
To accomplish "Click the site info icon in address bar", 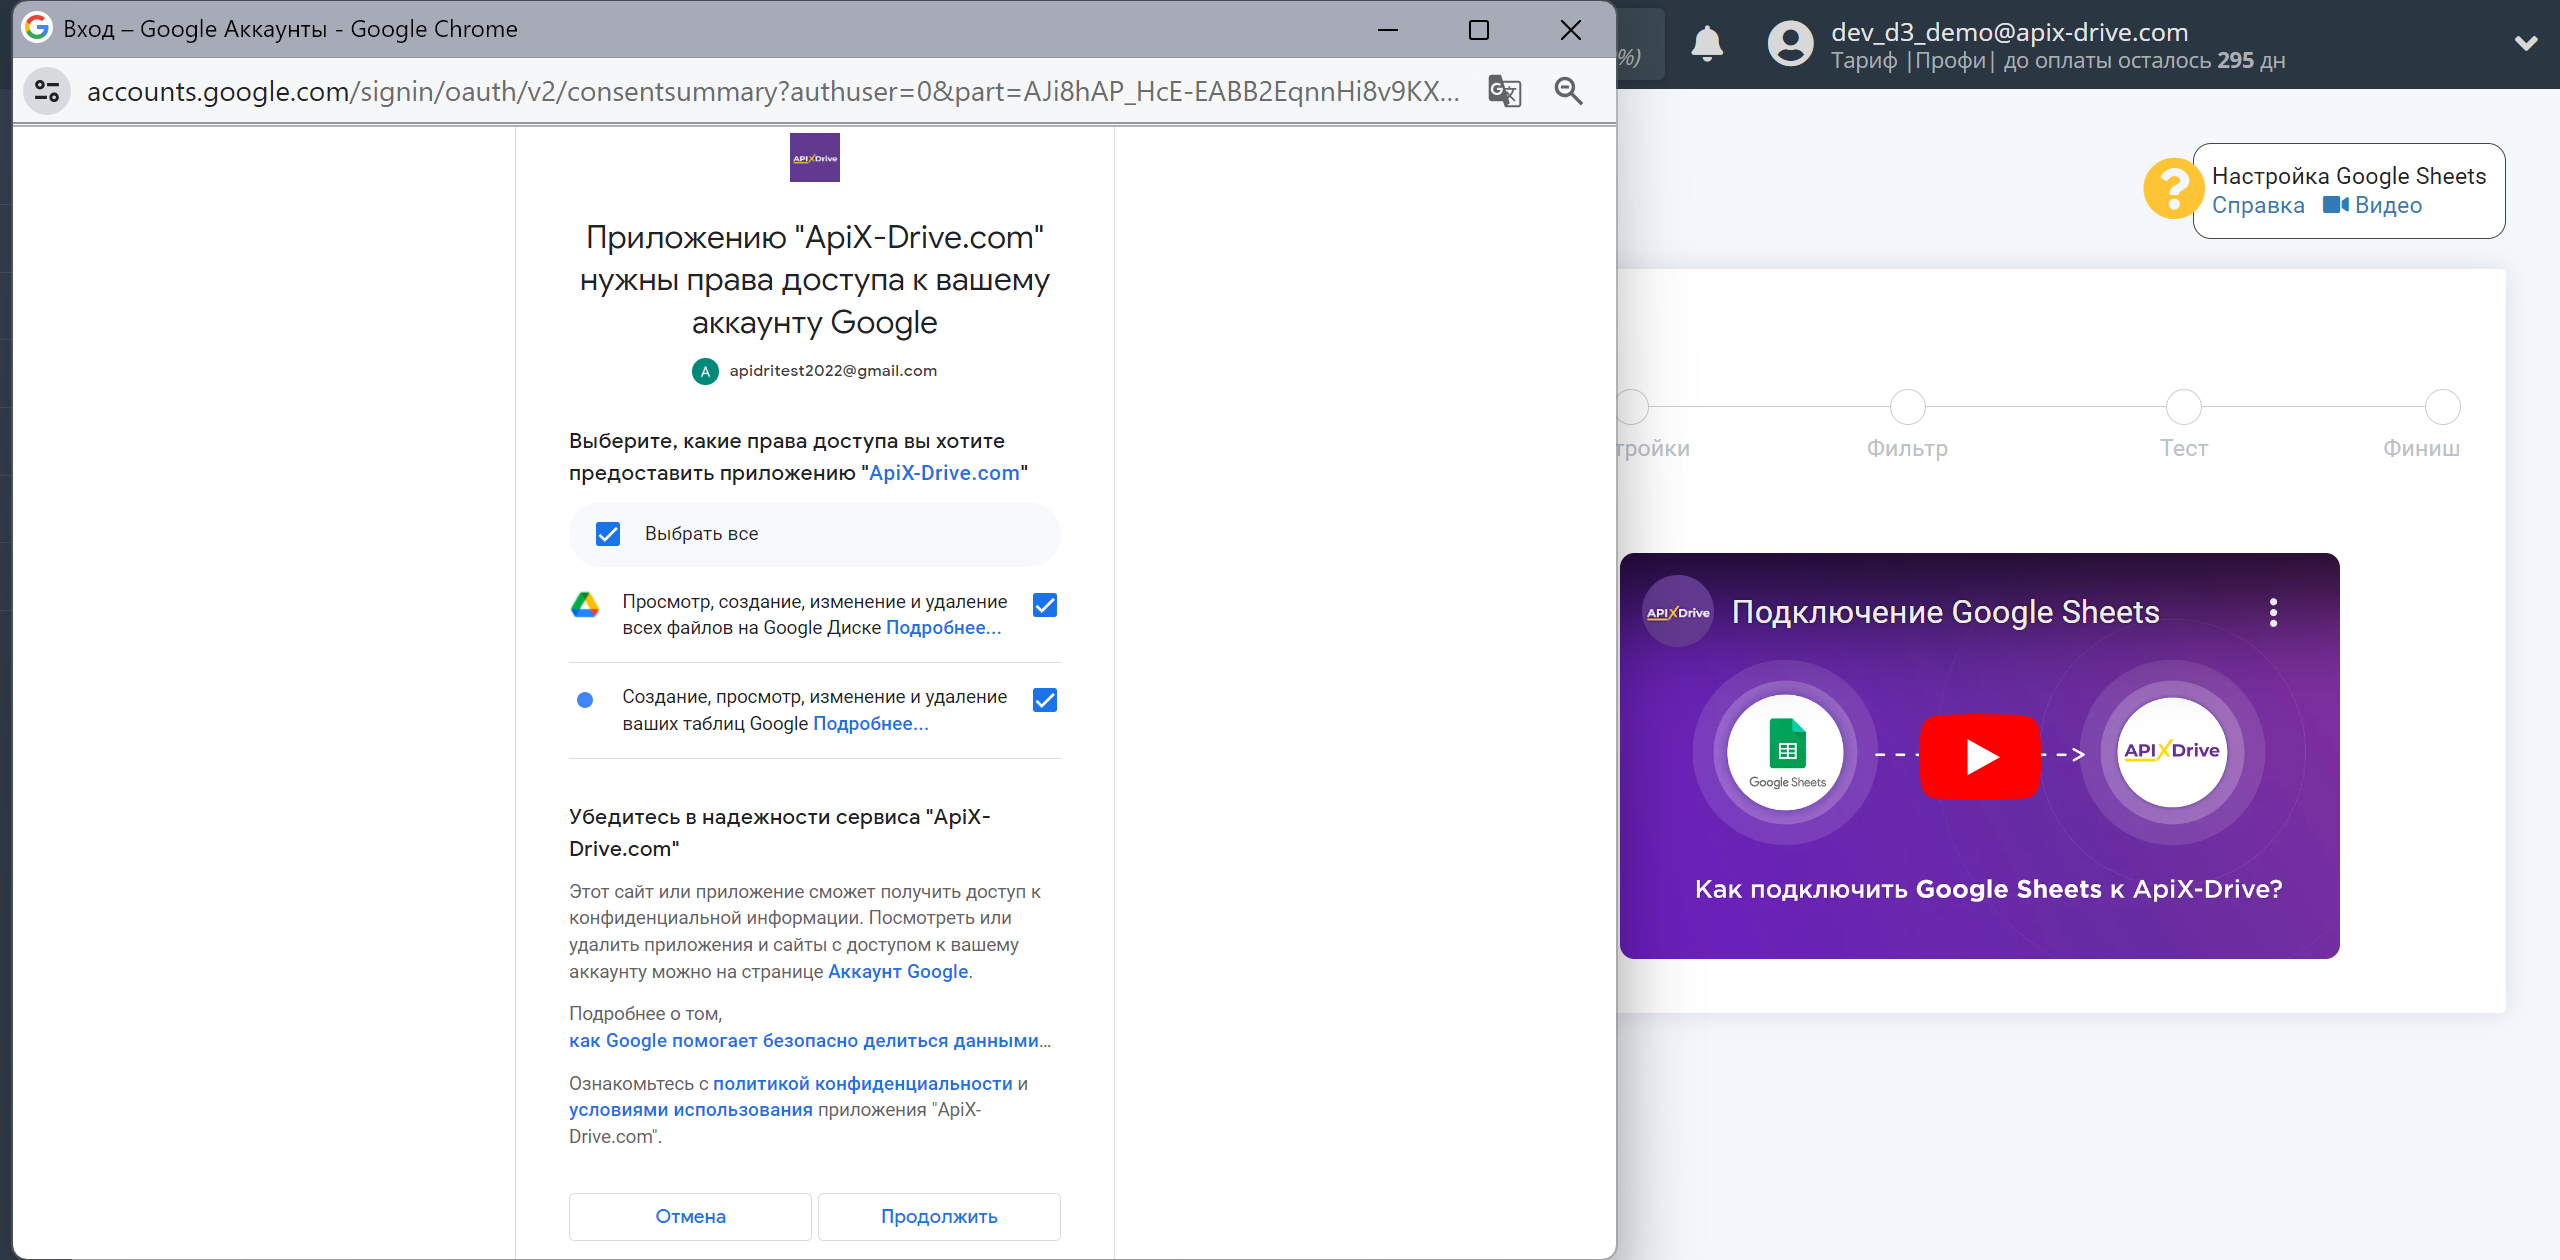I will pyautogui.click(x=47, y=91).
